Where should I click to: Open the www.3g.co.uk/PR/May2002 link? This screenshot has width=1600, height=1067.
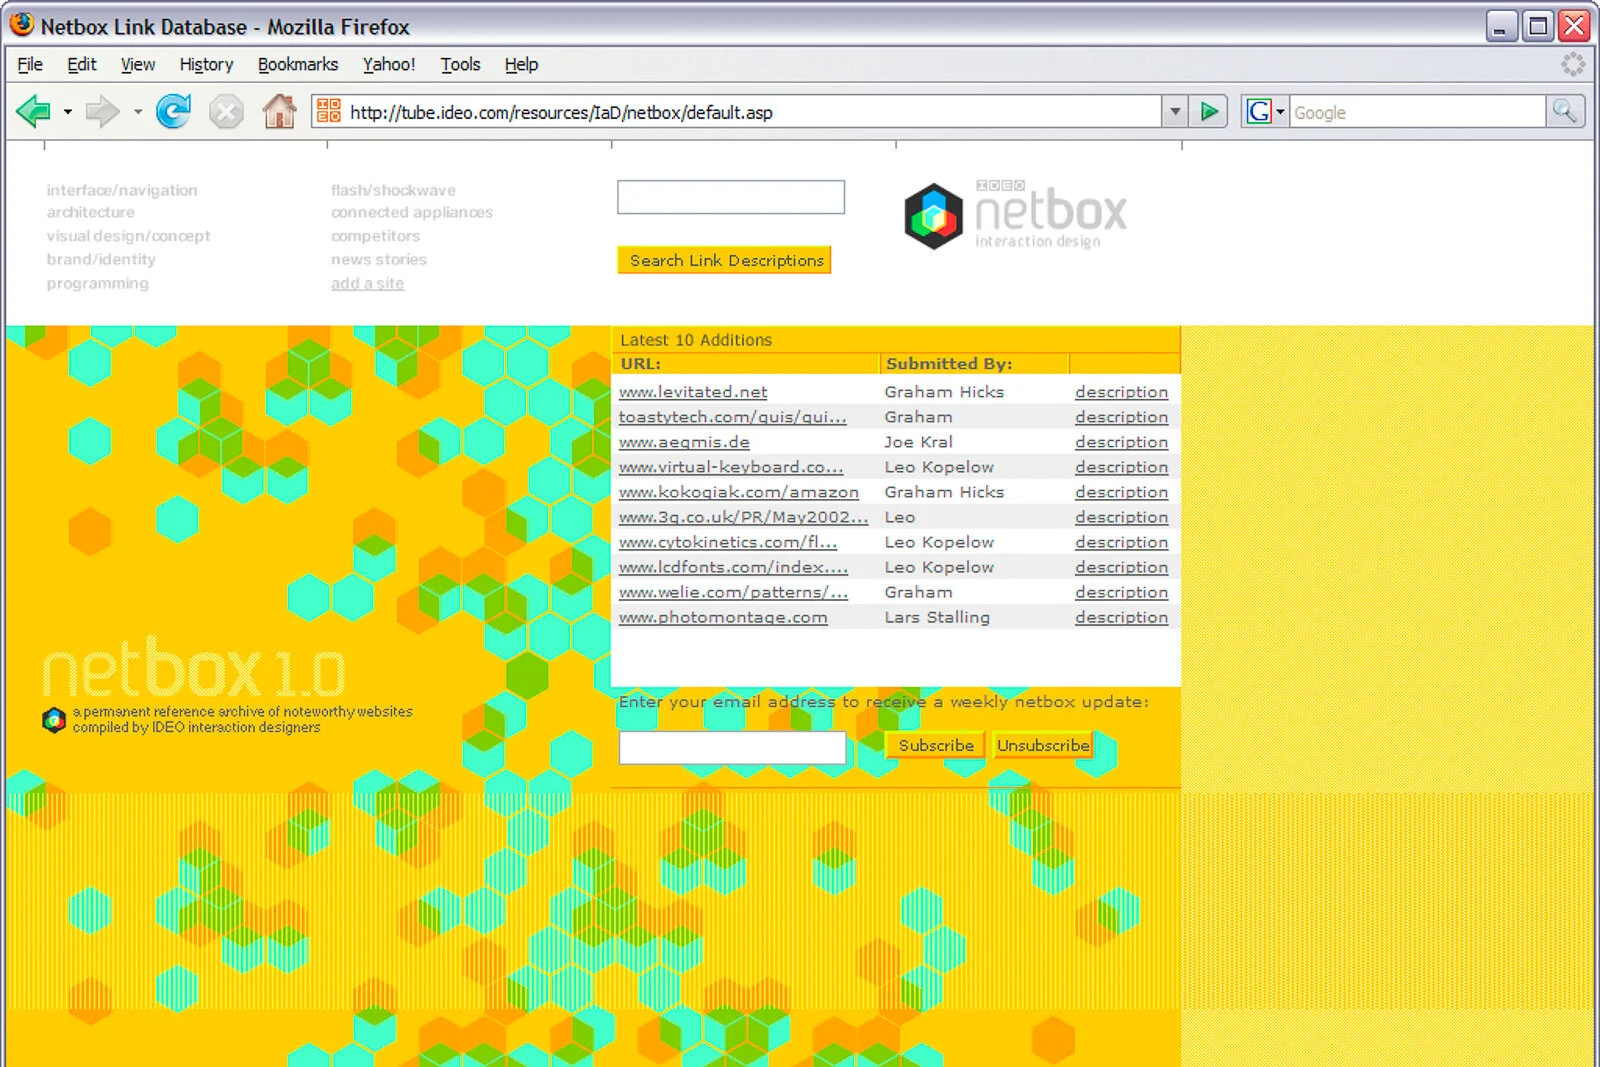[744, 517]
